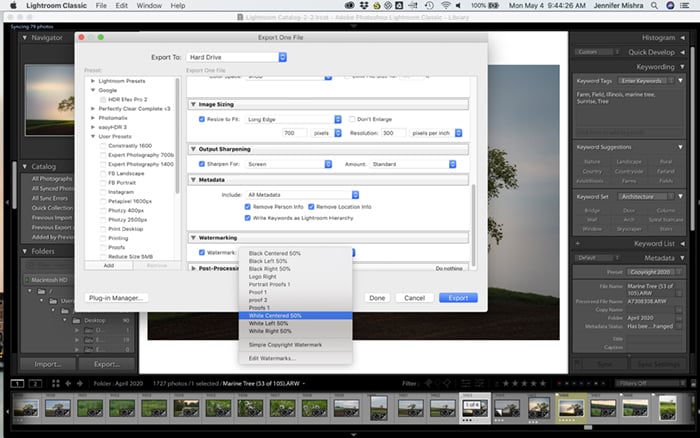Collapse the Image Sizing section
Image resolution: width=700 pixels, height=438 pixels.
193,104
